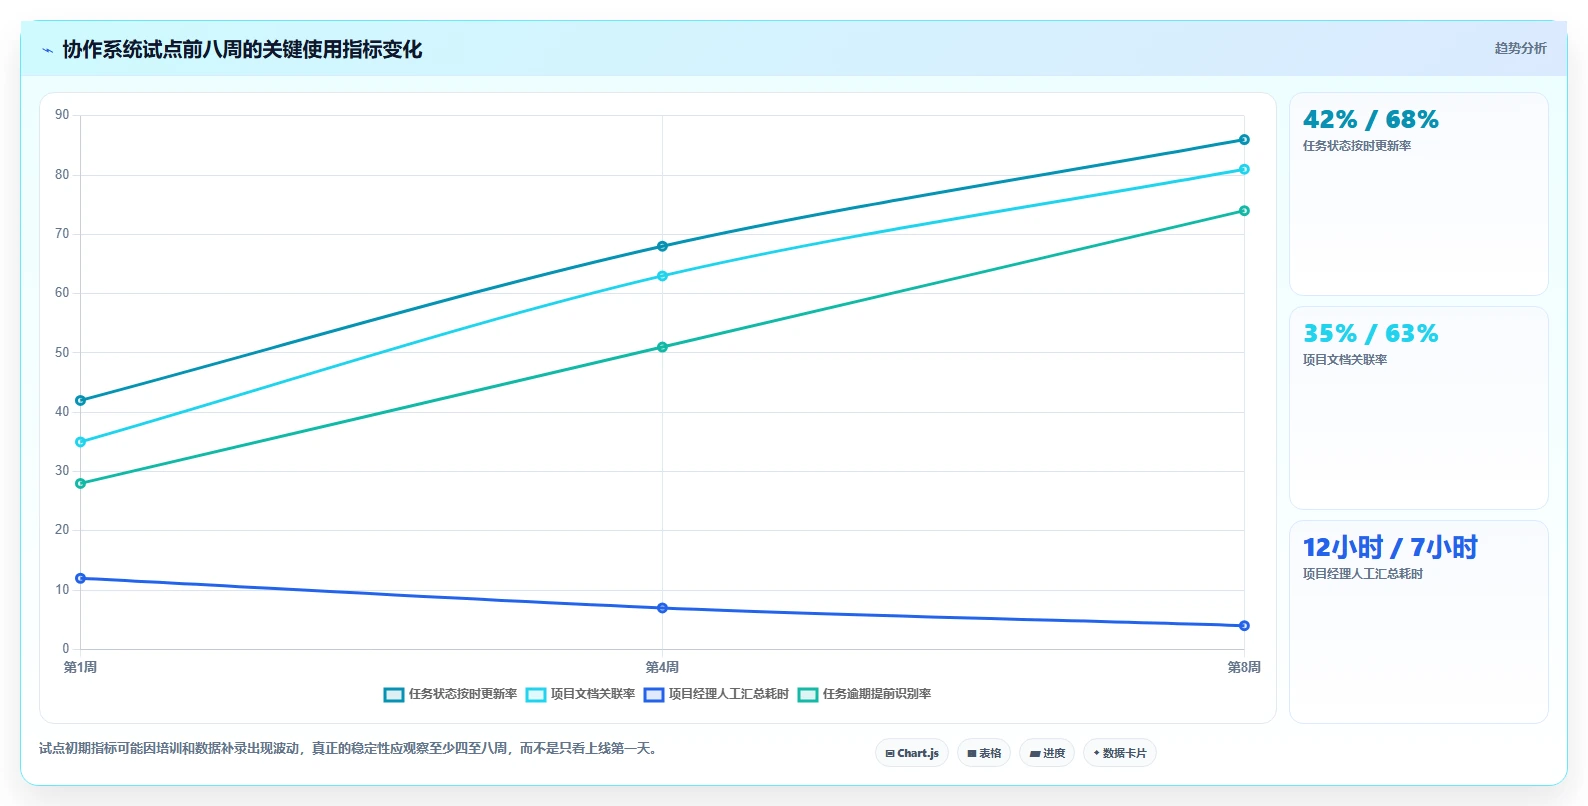Click the 任务逾期提前识别率 data point at 第4周
The width and height of the screenshot is (1588, 806).
662,347
